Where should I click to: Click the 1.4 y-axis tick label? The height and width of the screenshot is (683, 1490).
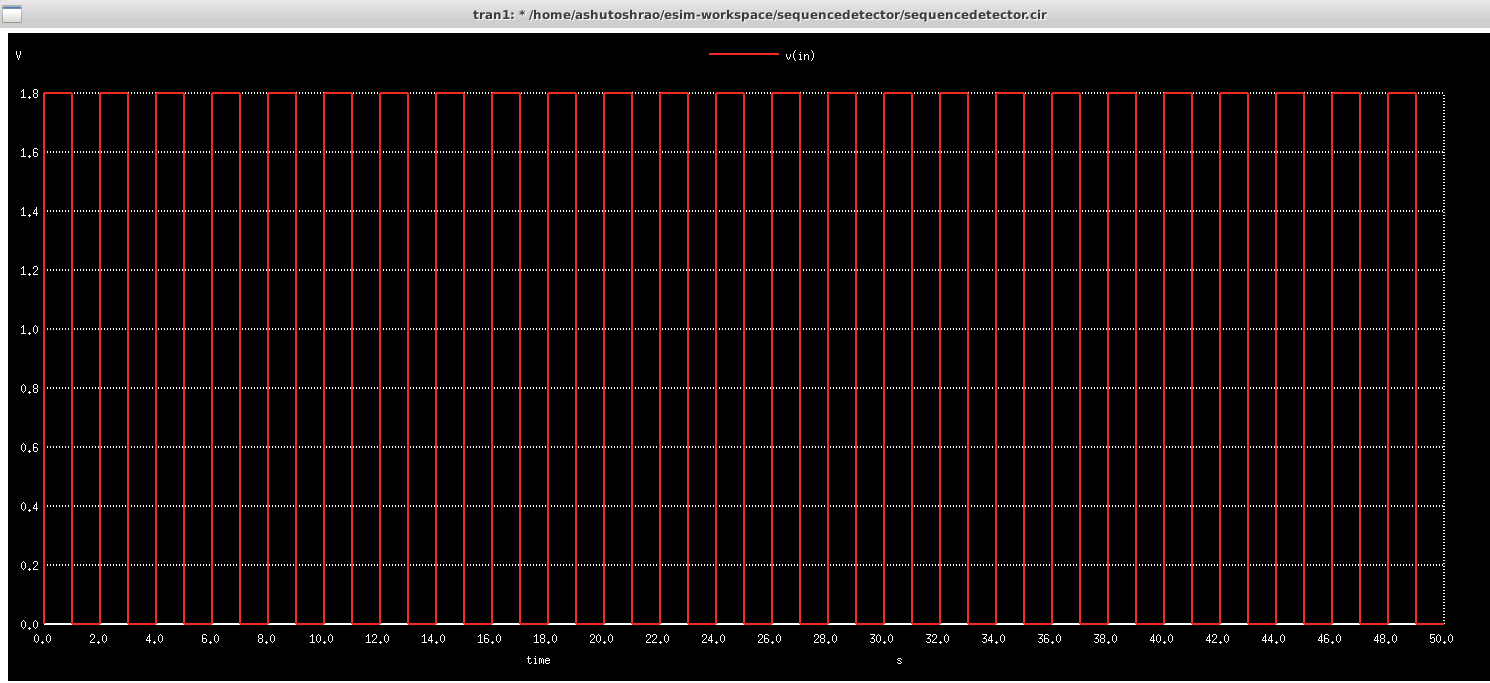(28, 212)
